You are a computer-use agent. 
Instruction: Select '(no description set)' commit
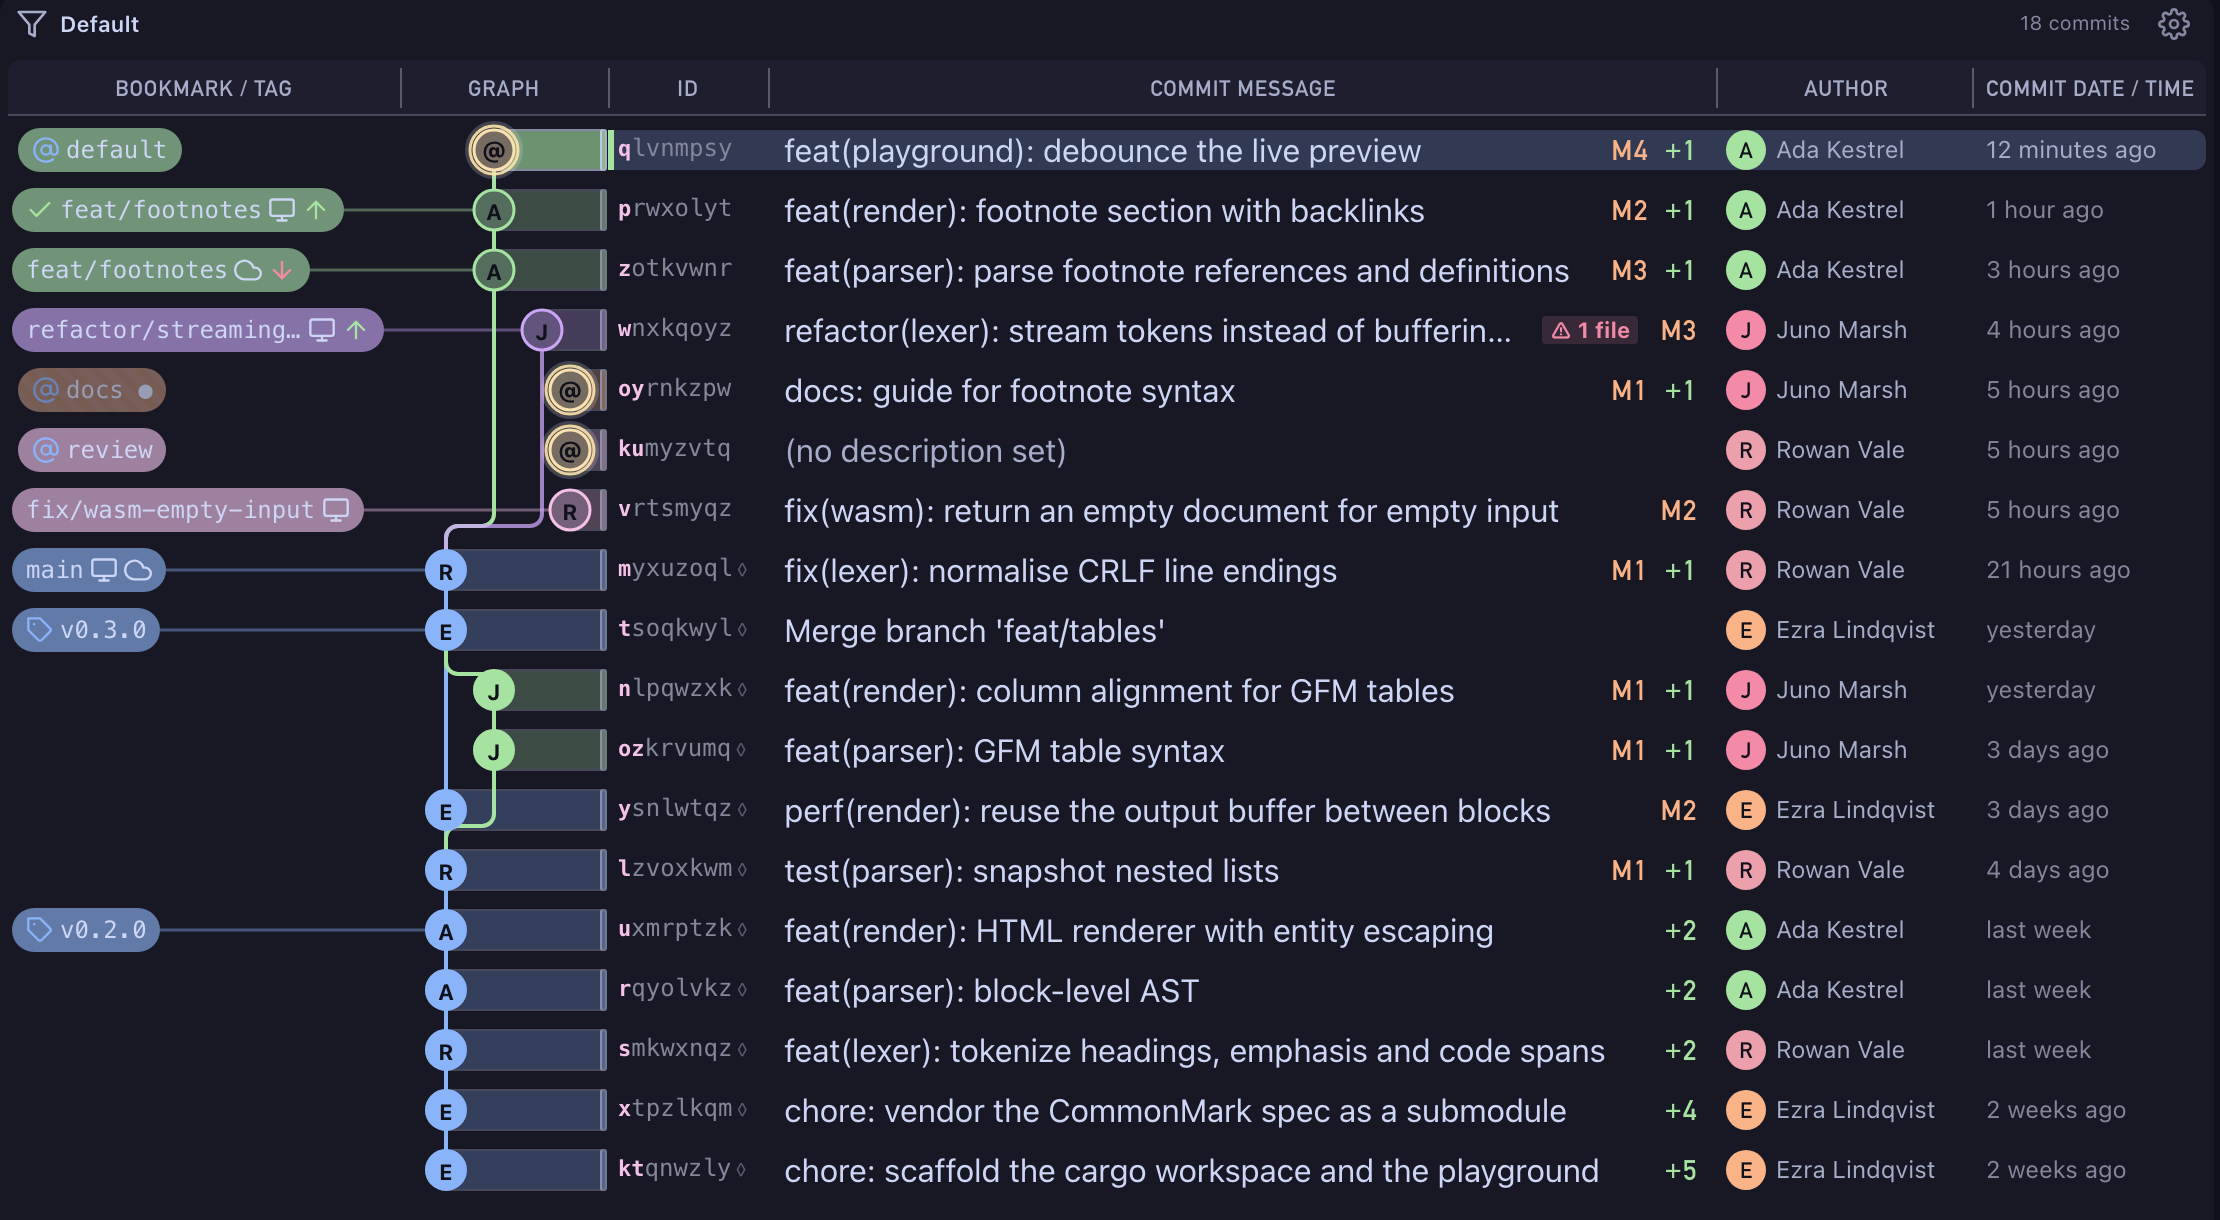pos(925,451)
